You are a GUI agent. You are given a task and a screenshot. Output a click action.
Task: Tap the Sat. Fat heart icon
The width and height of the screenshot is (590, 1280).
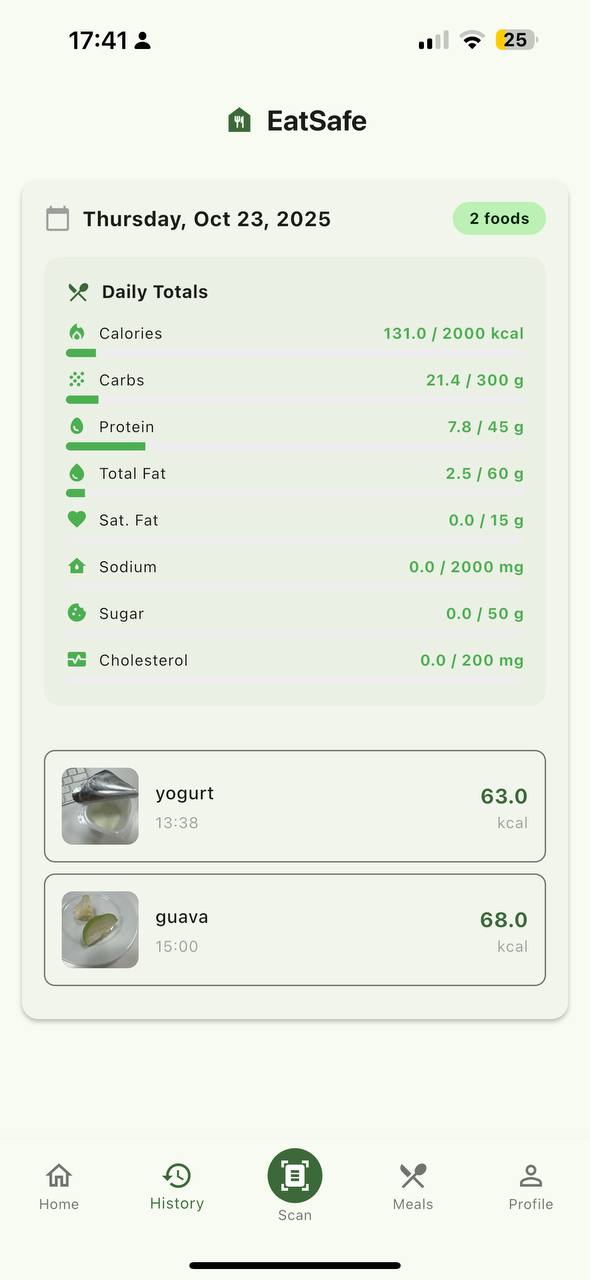tap(78, 520)
